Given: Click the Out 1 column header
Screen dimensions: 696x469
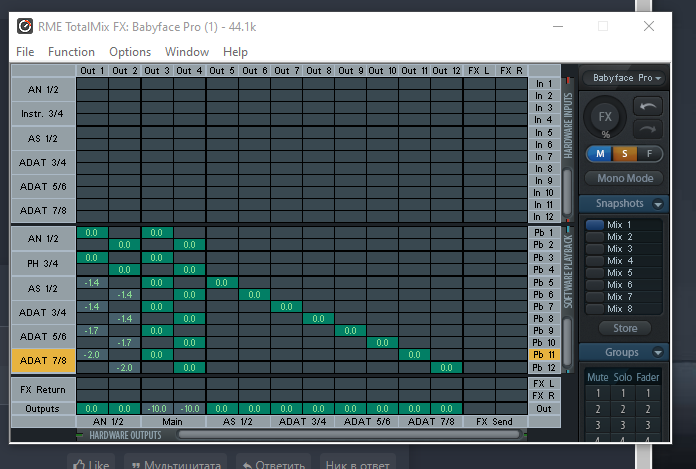Looking at the screenshot, I should tap(92, 71).
